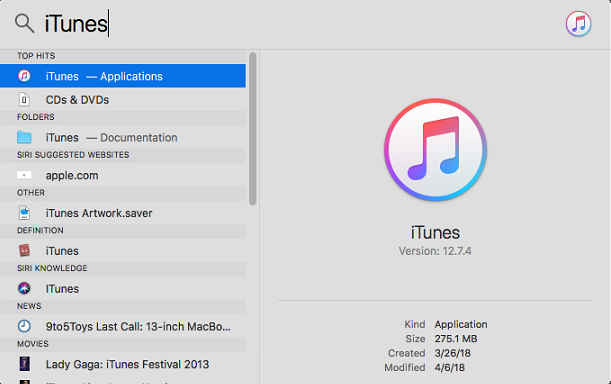The width and height of the screenshot is (611, 384).
Task: Click the Version: 12.7.4 text
Action: point(435,251)
